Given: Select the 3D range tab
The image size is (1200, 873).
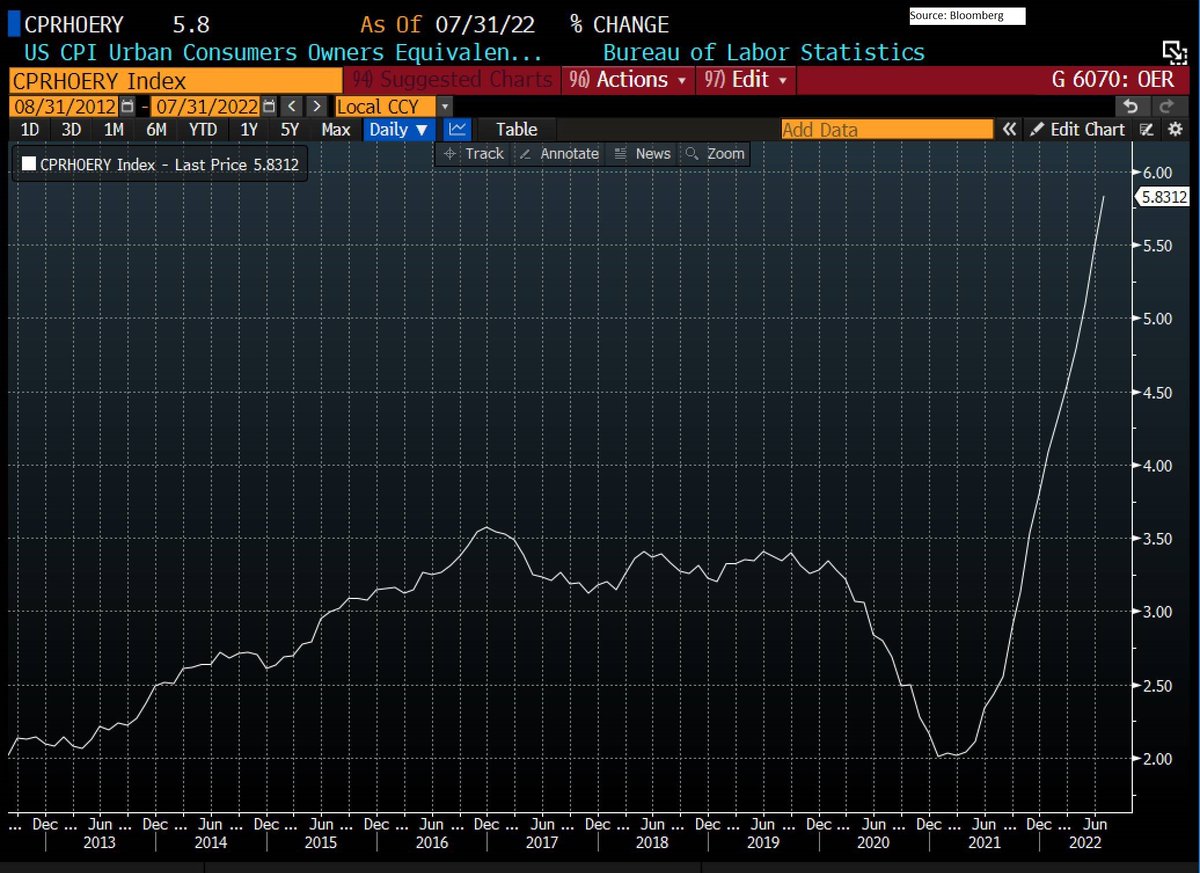Looking at the screenshot, I should [x=71, y=129].
